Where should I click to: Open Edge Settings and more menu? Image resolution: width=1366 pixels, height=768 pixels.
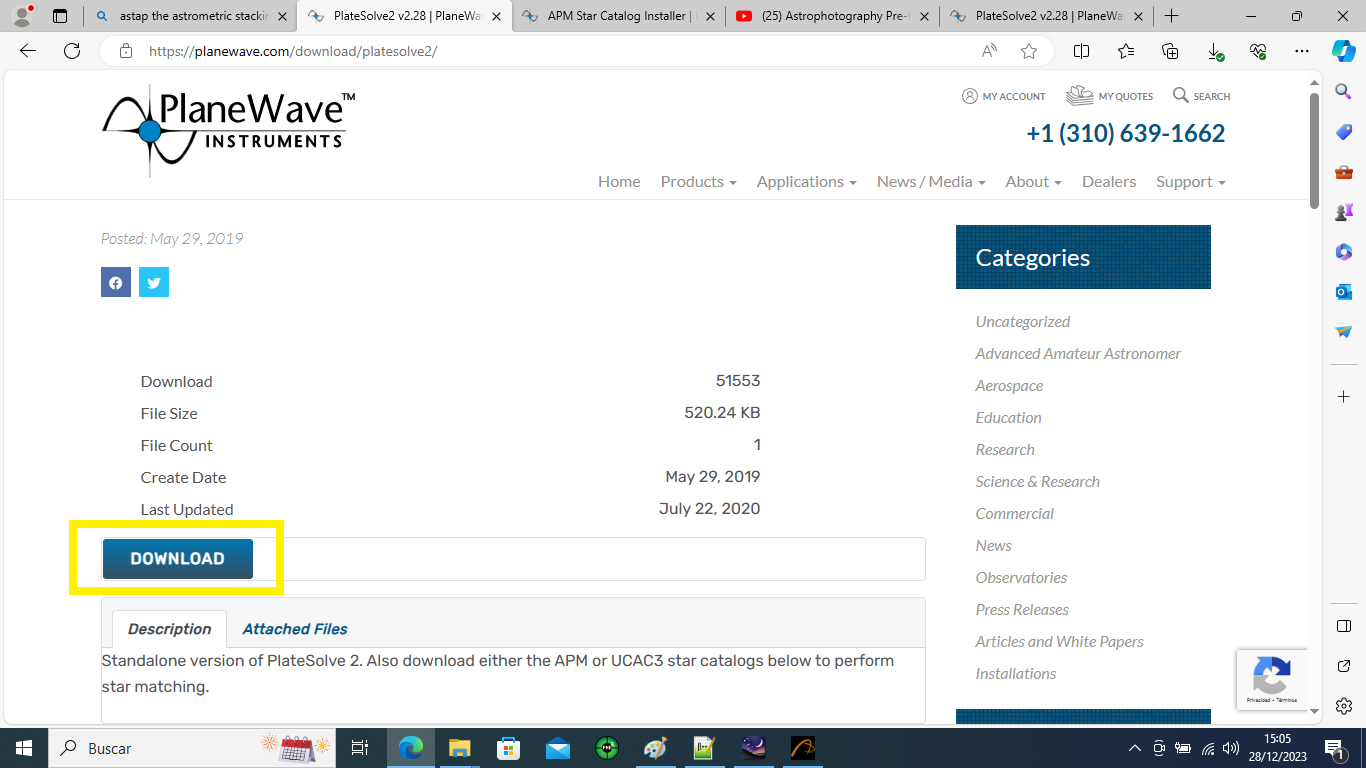1301,51
